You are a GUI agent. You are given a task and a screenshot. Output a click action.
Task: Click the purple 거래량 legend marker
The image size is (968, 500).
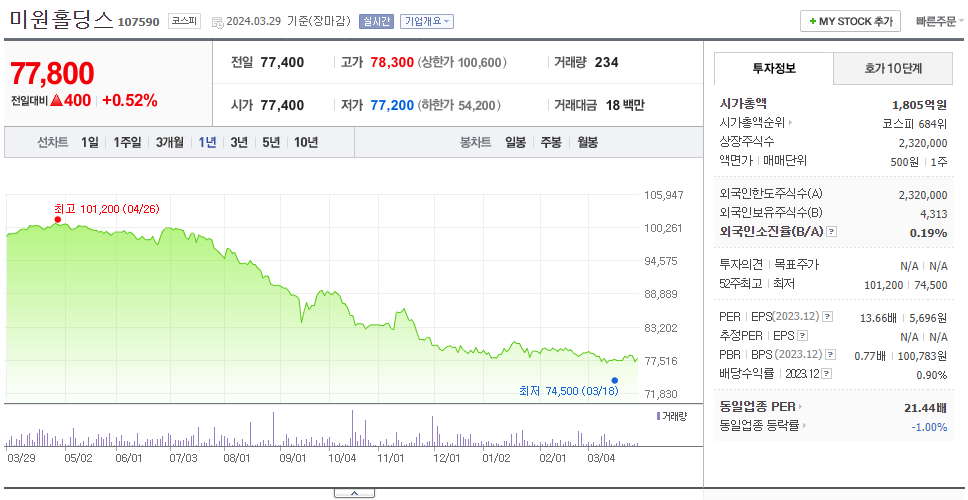pos(658,417)
